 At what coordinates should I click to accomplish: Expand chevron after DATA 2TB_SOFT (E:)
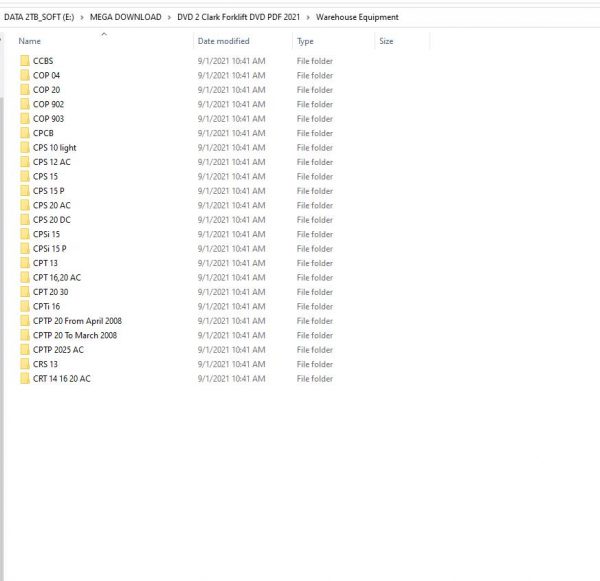pos(82,18)
